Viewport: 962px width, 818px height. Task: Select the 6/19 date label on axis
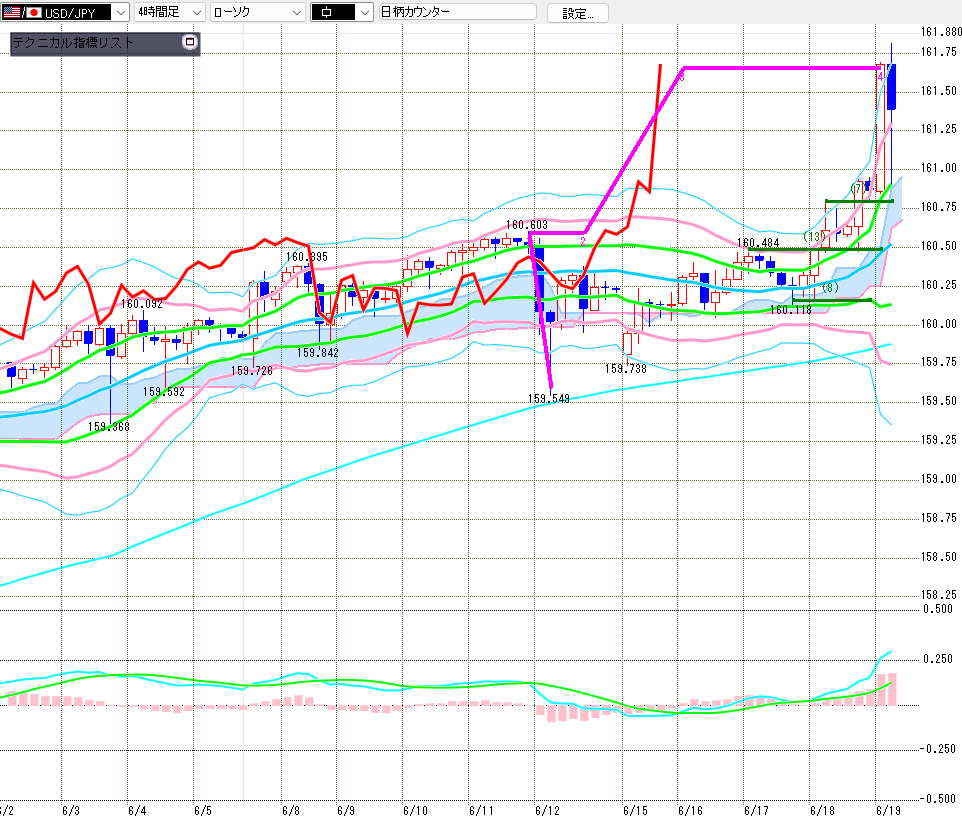pos(888,811)
